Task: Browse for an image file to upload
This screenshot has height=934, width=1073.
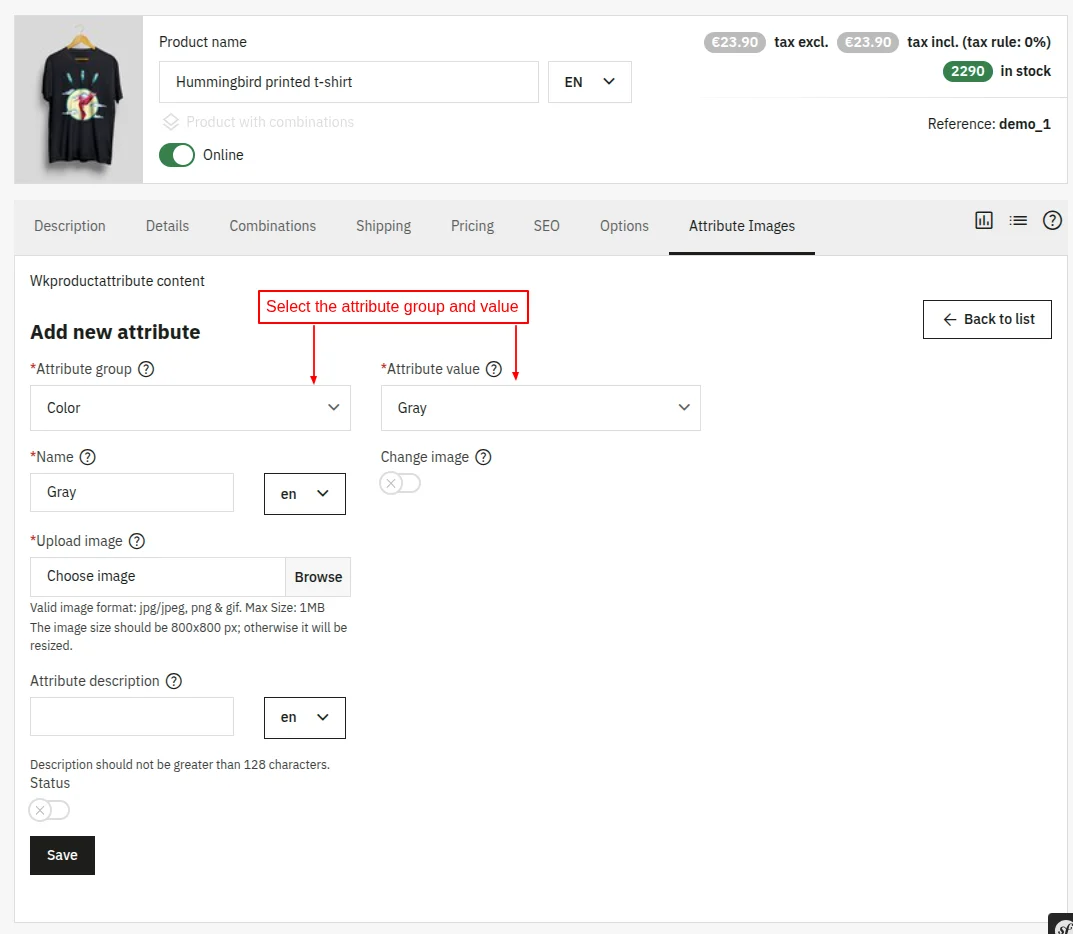Action: (317, 577)
